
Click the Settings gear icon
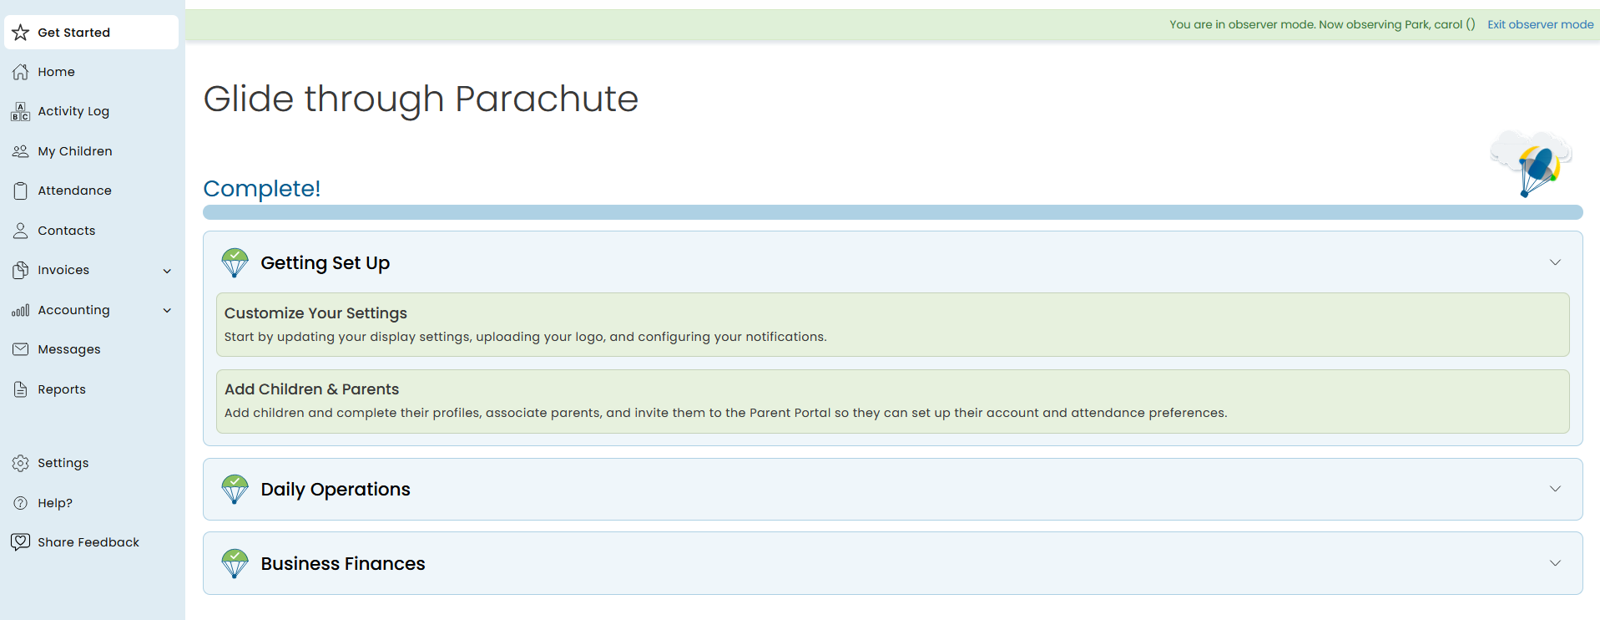point(20,463)
